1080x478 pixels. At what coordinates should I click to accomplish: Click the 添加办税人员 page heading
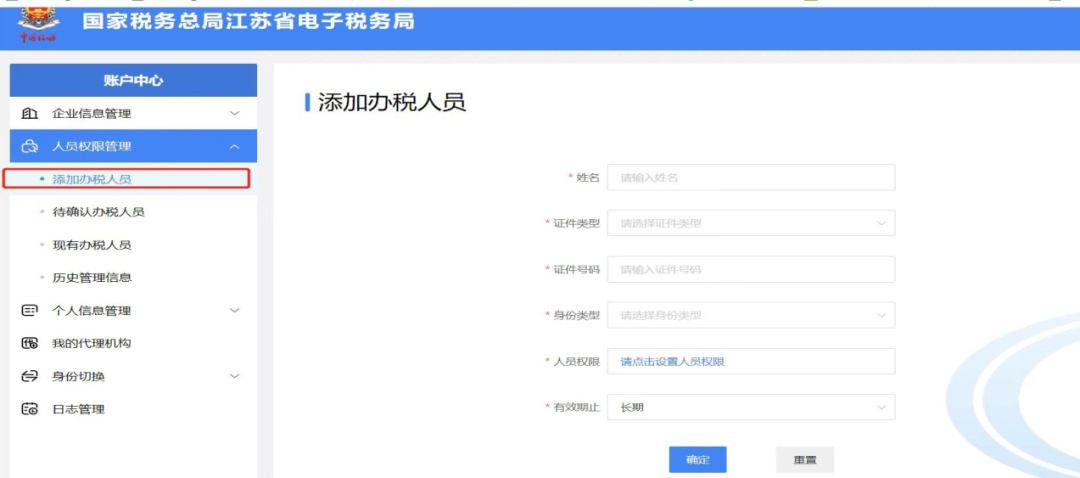(x=392, y=102)
